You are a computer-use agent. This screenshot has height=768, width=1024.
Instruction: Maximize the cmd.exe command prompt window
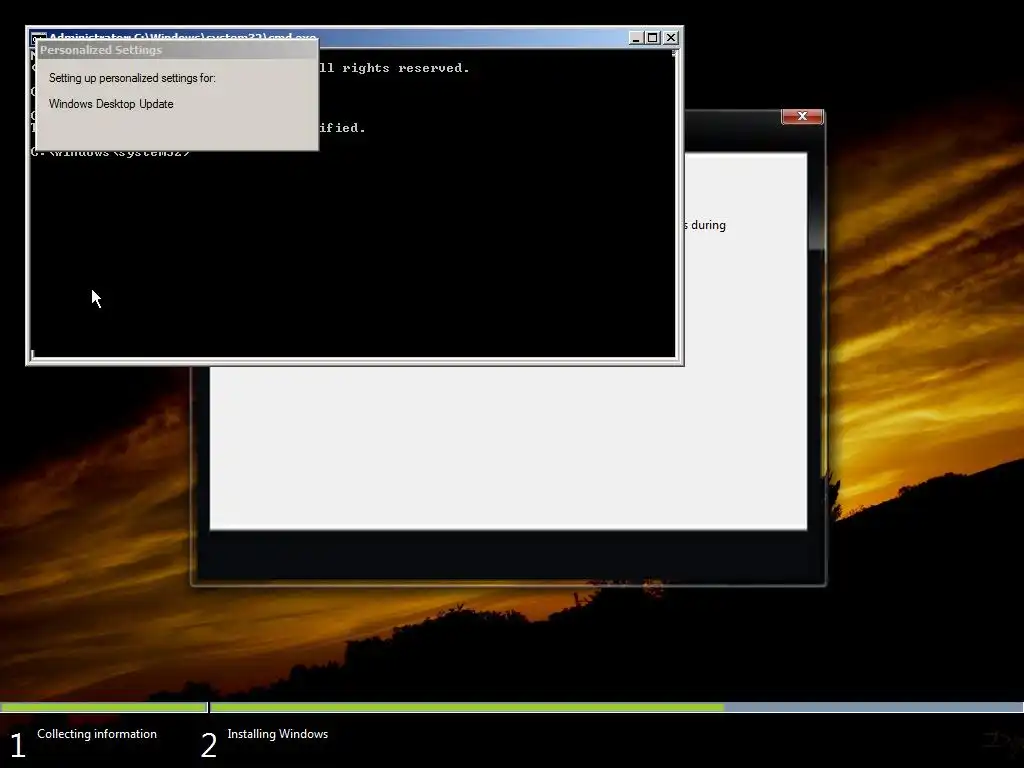point(652,38)
